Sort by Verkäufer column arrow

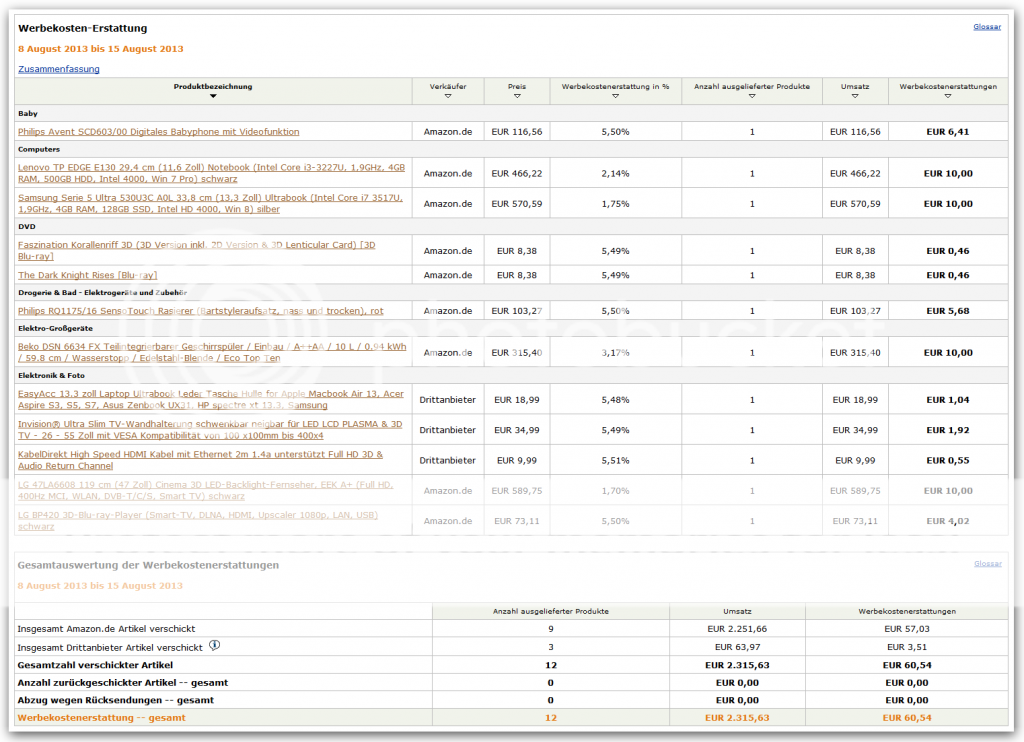click(x=447, y=96)
